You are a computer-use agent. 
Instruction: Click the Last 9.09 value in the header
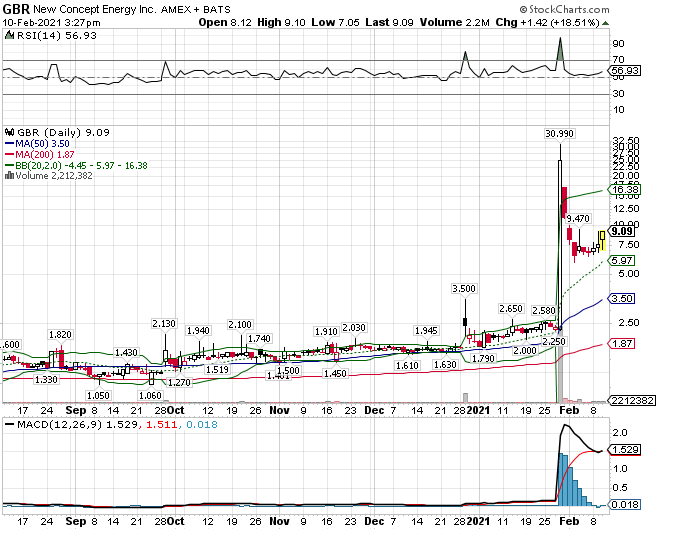coord(389,22)
